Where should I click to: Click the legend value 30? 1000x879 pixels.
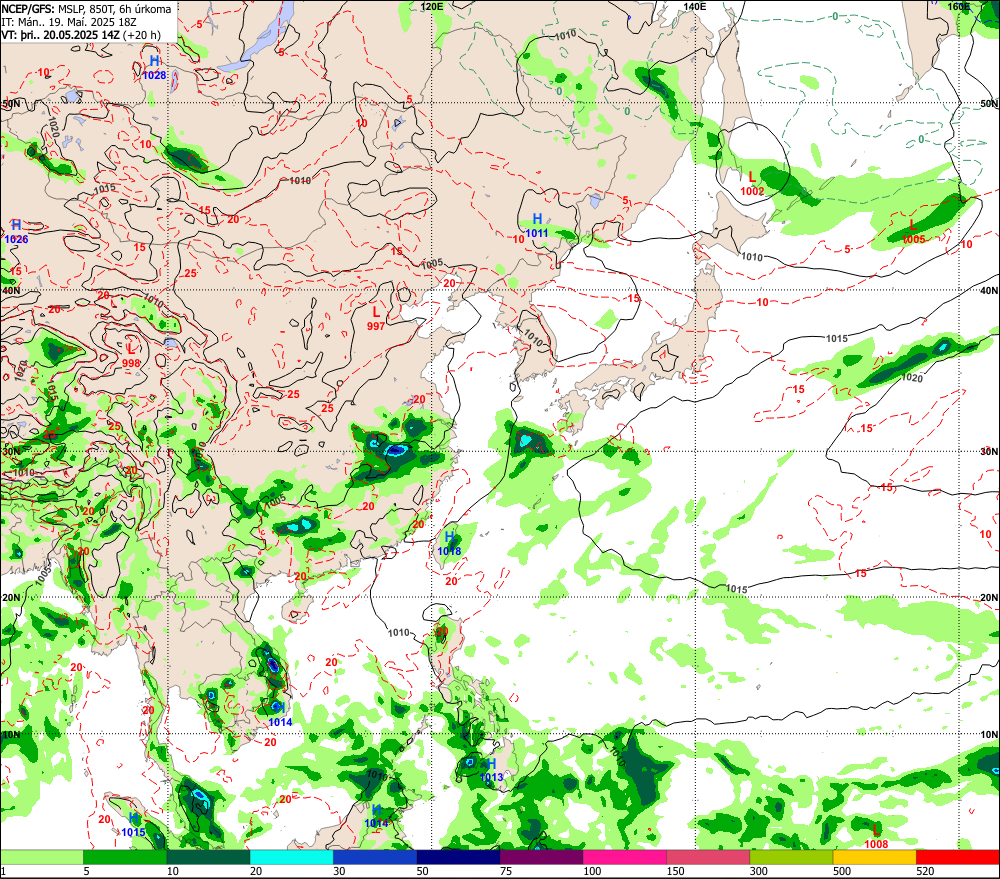[x=339, y=871]
